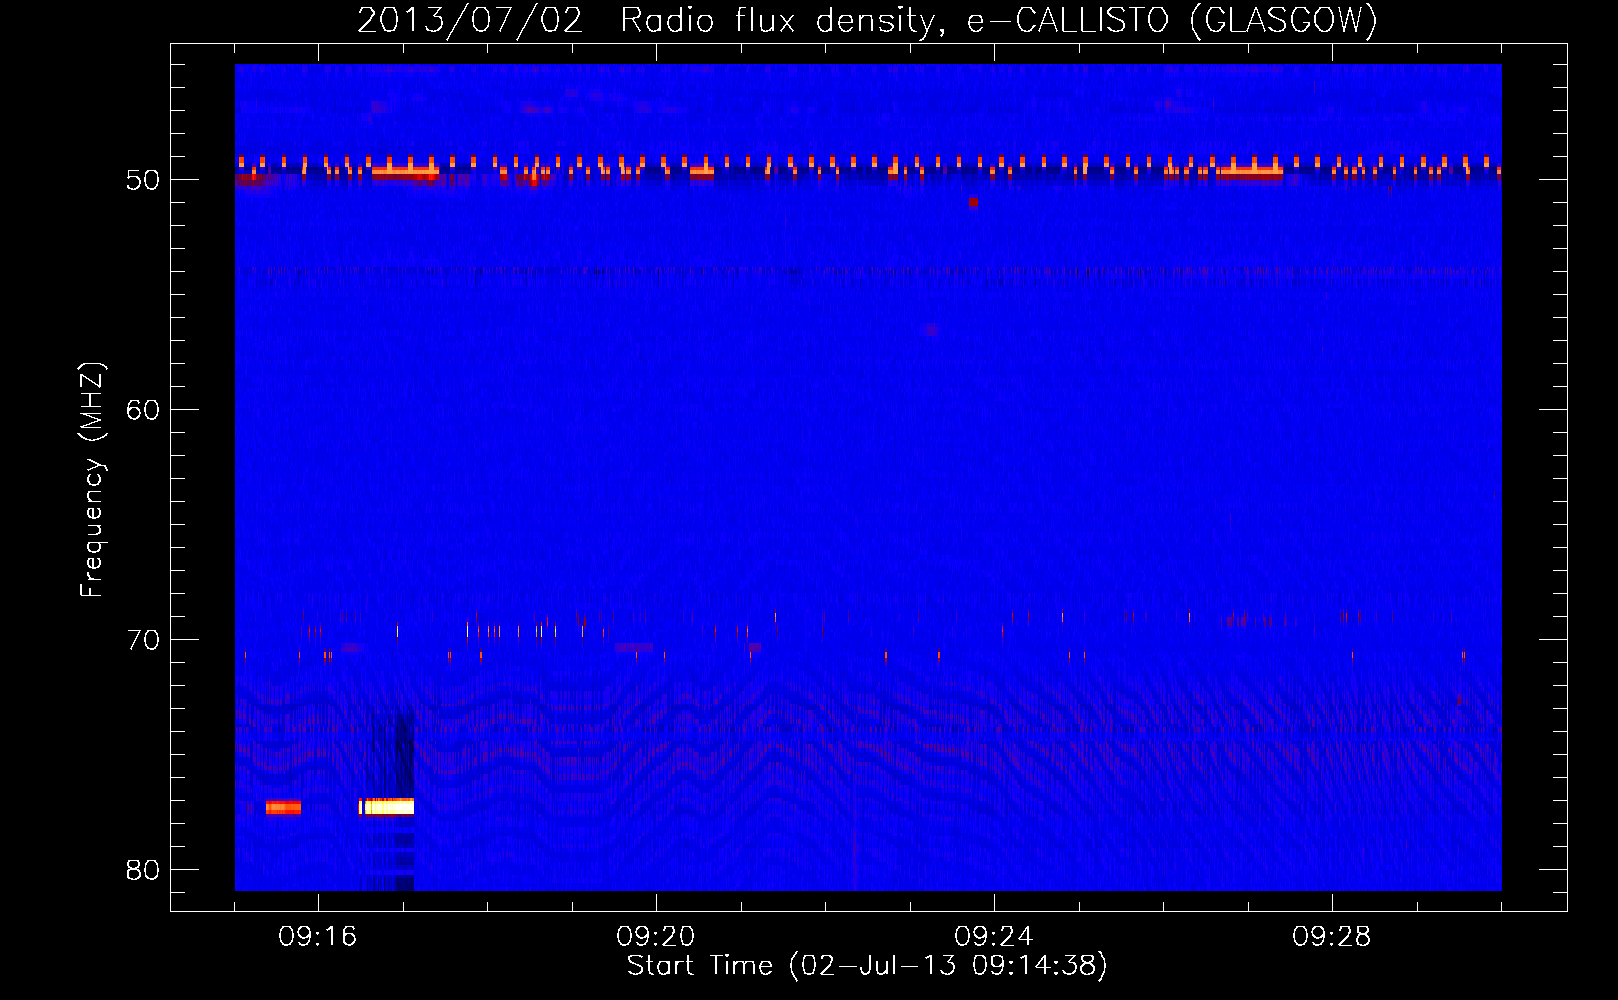
Task: Click the 09:24 time tick label
Action: pyautogui.click(x=993, y=937)
